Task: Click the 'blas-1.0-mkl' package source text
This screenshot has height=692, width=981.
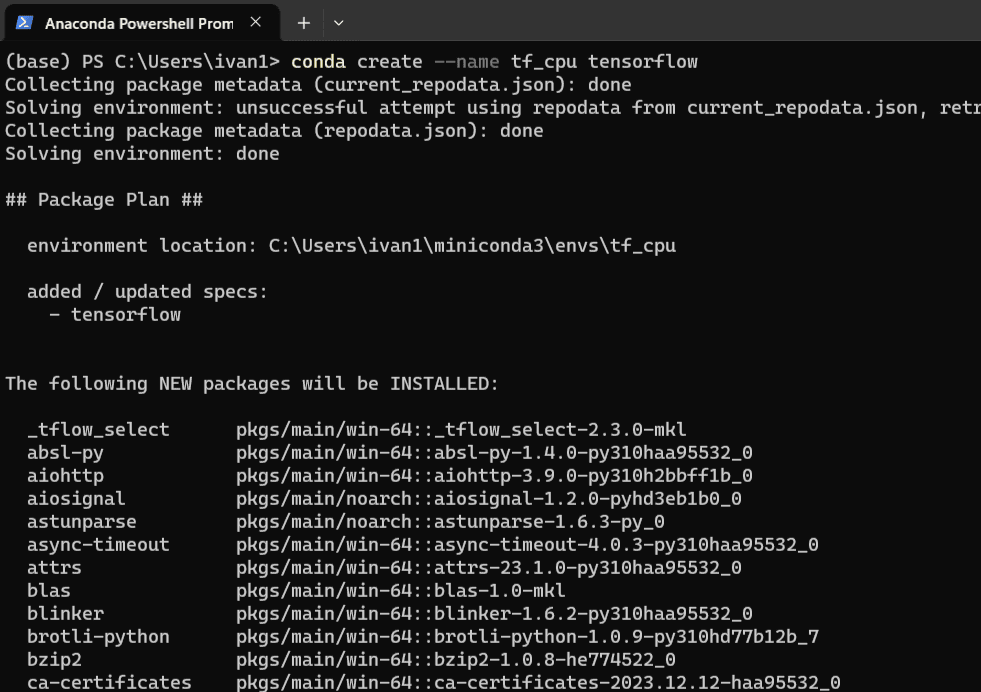Action: click(400, 591)
